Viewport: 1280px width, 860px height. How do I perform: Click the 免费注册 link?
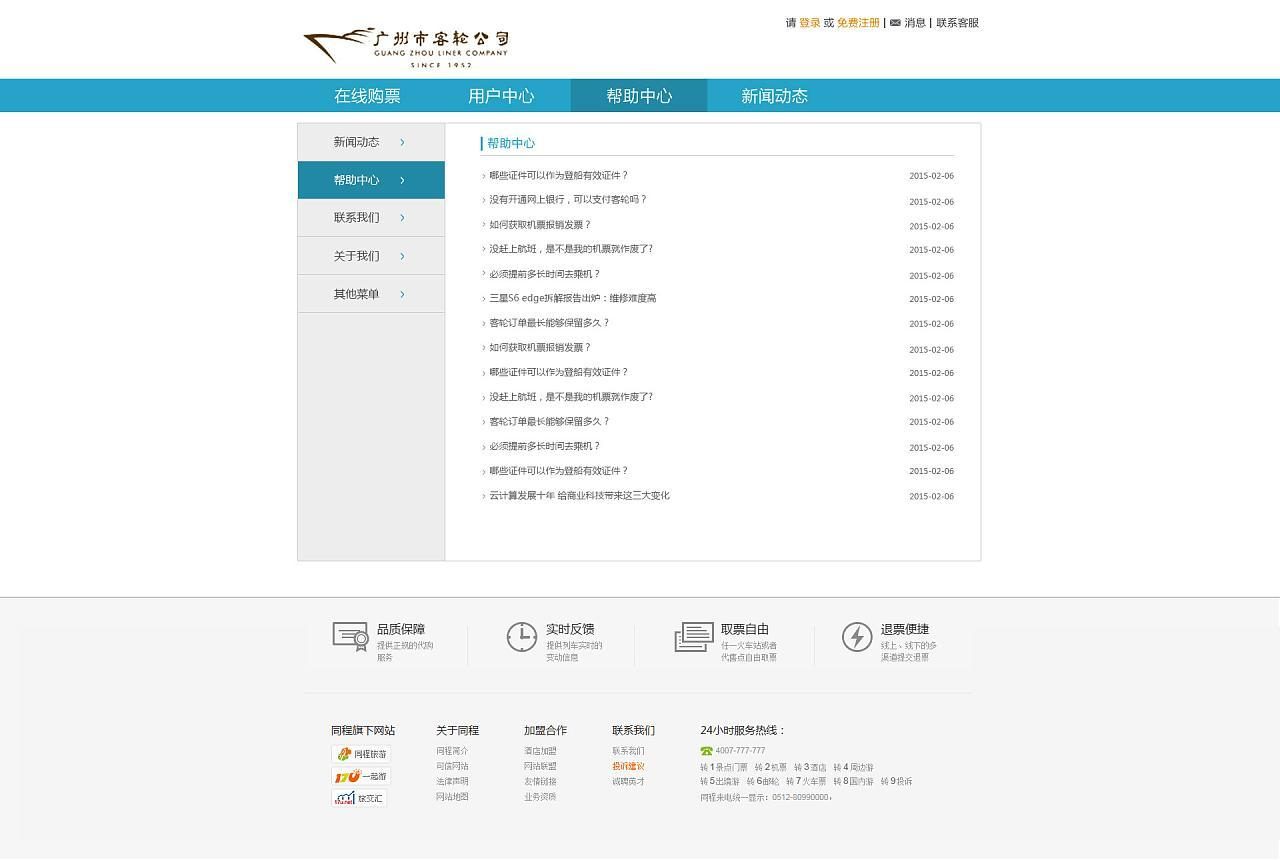[859, 23]
